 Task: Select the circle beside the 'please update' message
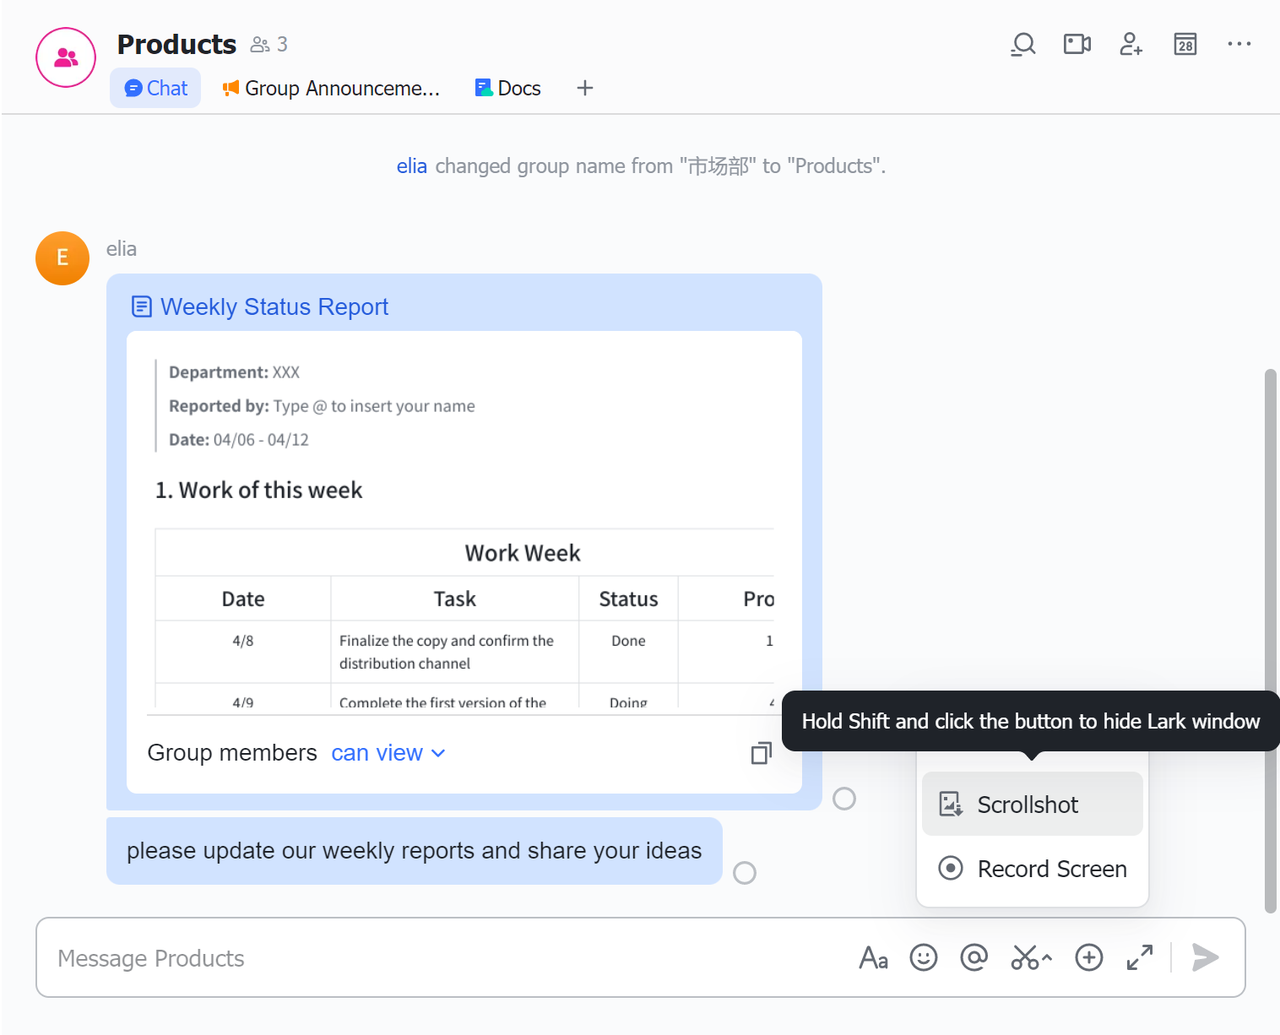pyautogui.click(x=745, y=873)
